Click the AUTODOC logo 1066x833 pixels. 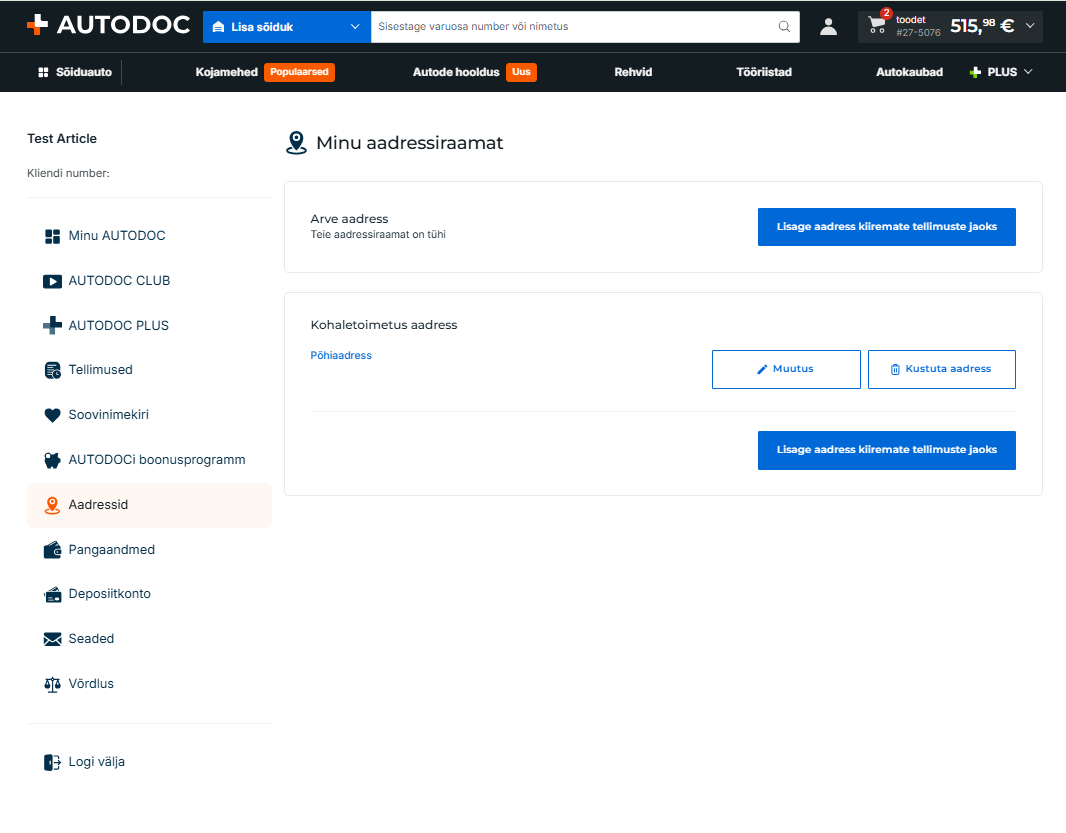click(108, 25)
